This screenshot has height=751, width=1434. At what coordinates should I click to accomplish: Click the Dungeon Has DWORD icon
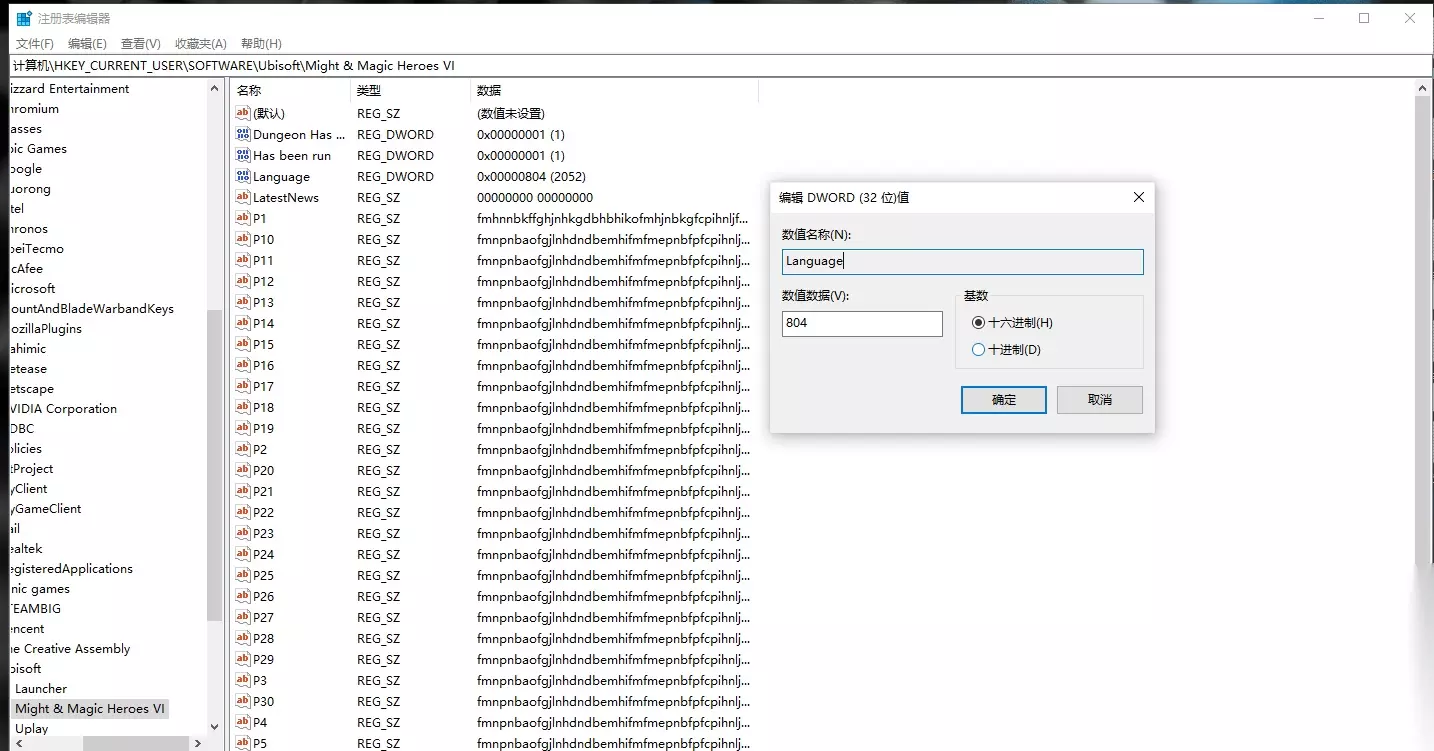[243, 134]
